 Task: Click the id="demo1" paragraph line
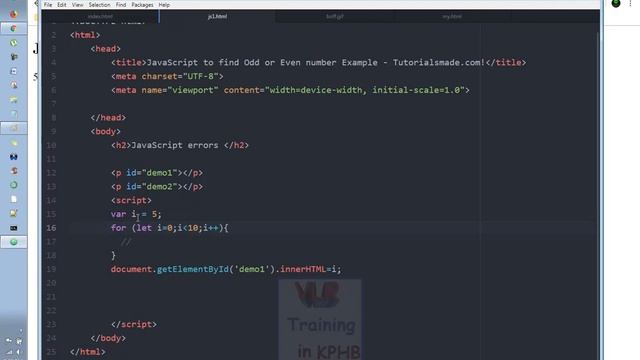tap(157, 173)
